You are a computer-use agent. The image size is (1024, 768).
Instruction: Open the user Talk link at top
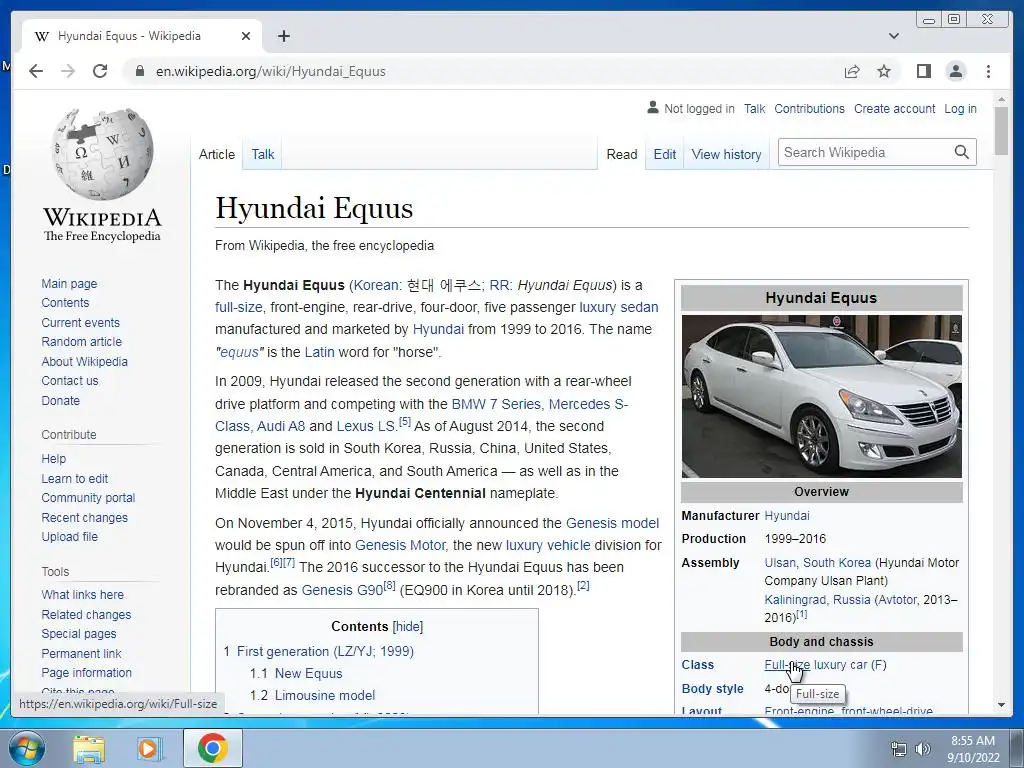(754, 108)
